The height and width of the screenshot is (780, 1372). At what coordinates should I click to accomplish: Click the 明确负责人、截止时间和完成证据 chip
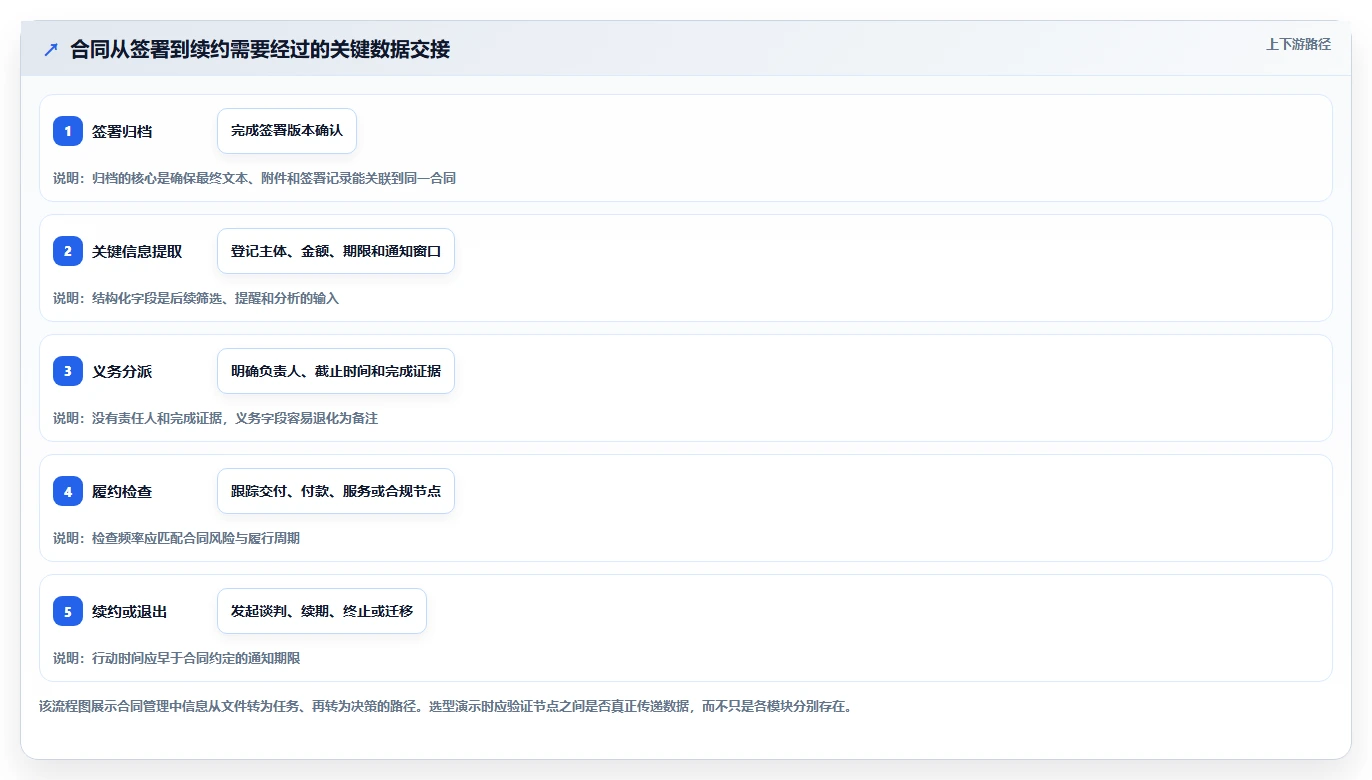[x=336, y=371]
